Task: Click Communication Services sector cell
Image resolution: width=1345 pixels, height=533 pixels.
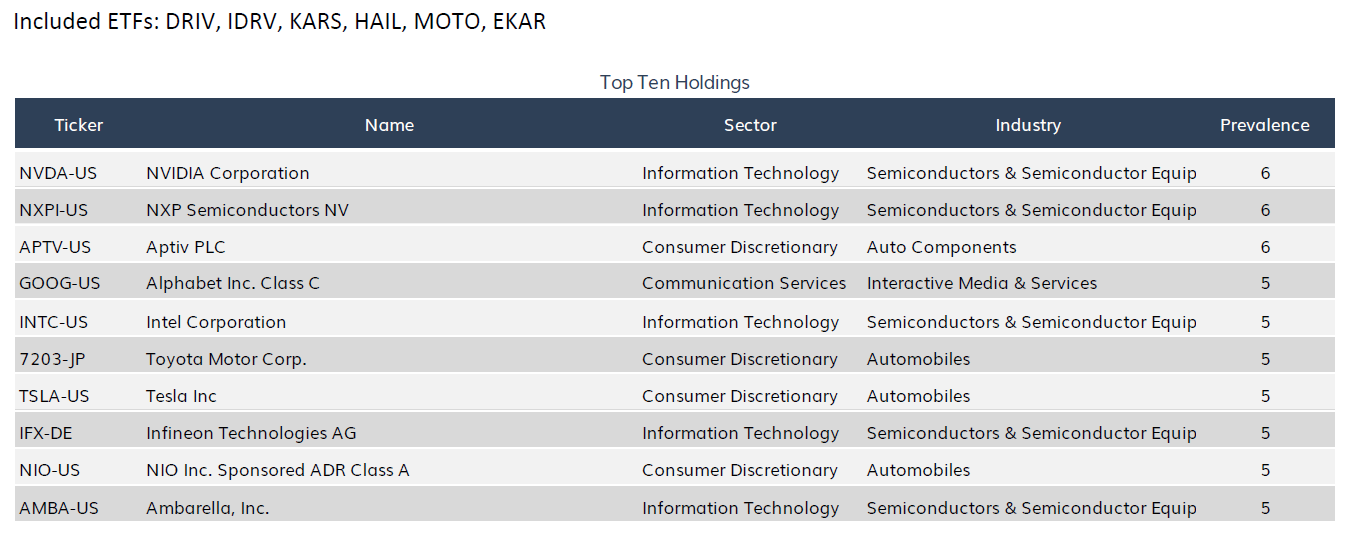Action: 744,283
